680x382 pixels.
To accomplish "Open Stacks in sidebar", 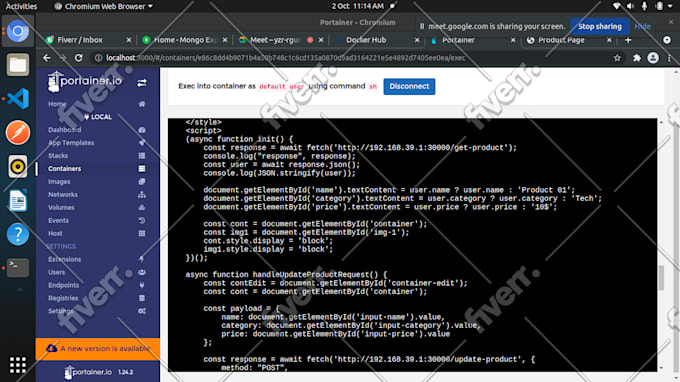I will tap(58, 156).
